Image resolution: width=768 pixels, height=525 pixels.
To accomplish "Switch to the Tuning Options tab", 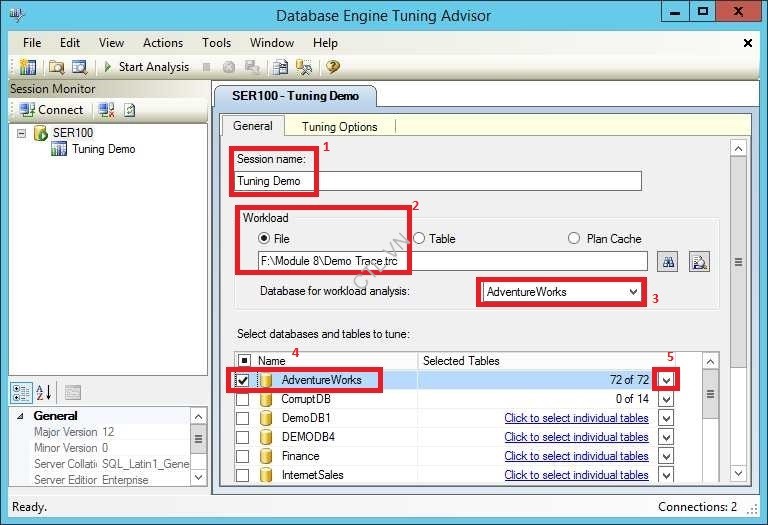I will [x=339, y=126].
